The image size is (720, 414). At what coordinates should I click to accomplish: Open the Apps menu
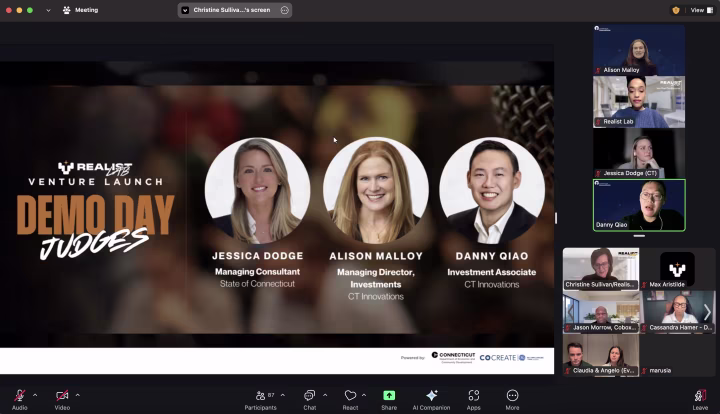click(473, 399)
